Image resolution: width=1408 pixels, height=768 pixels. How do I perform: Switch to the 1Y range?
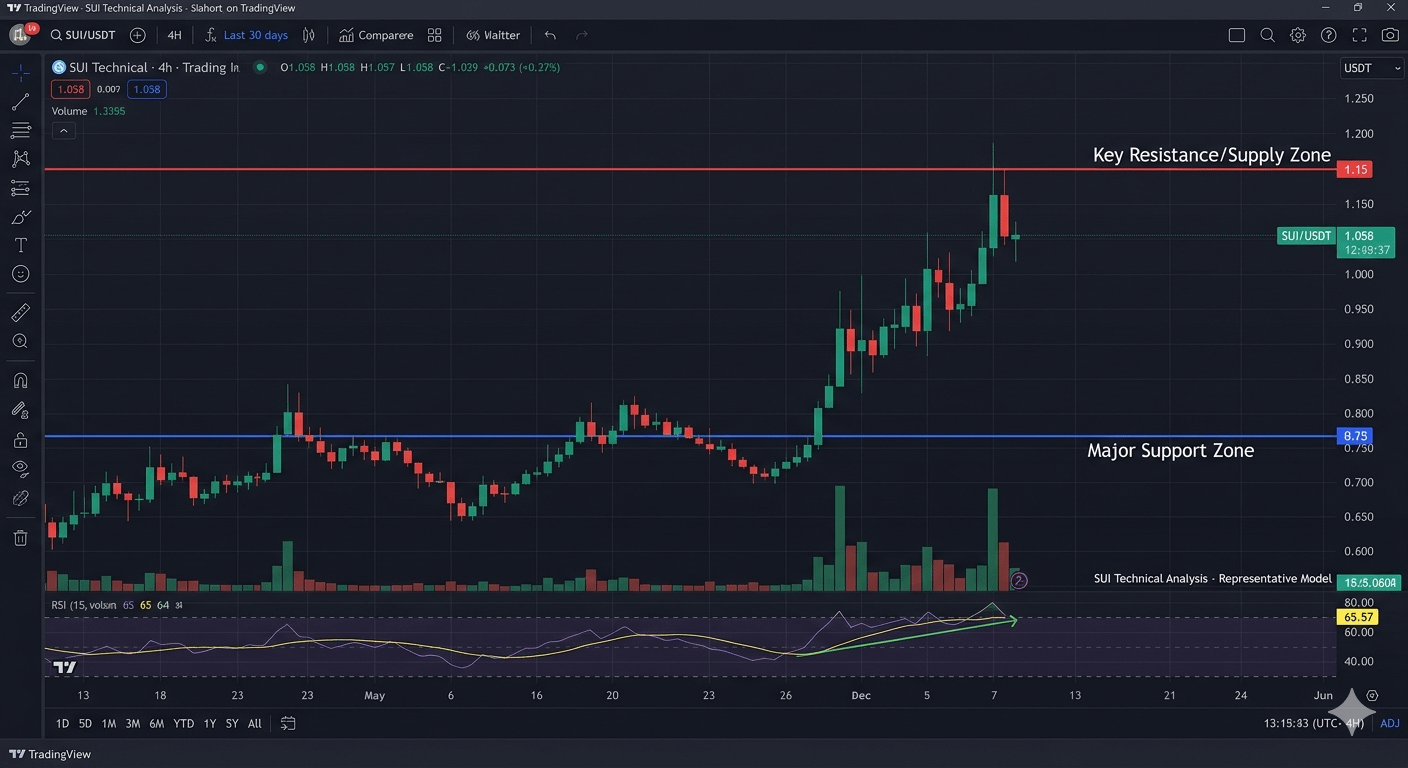(209, 723)
